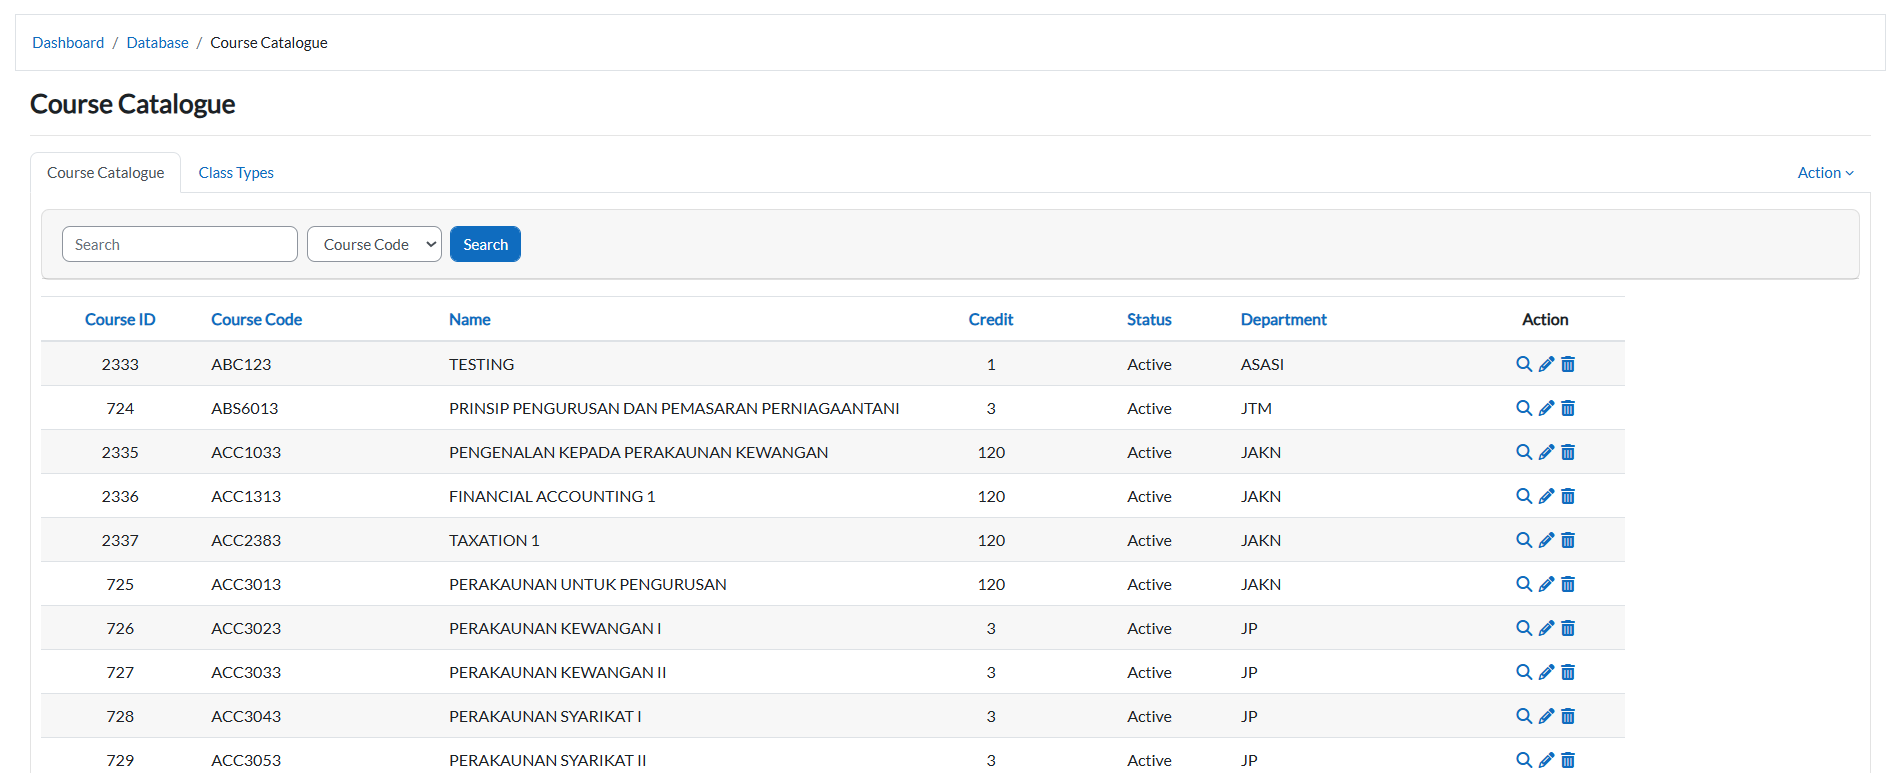Sort courses by the Department column header
Viewport: 1892px width, 773px height.
[1283, 320]
